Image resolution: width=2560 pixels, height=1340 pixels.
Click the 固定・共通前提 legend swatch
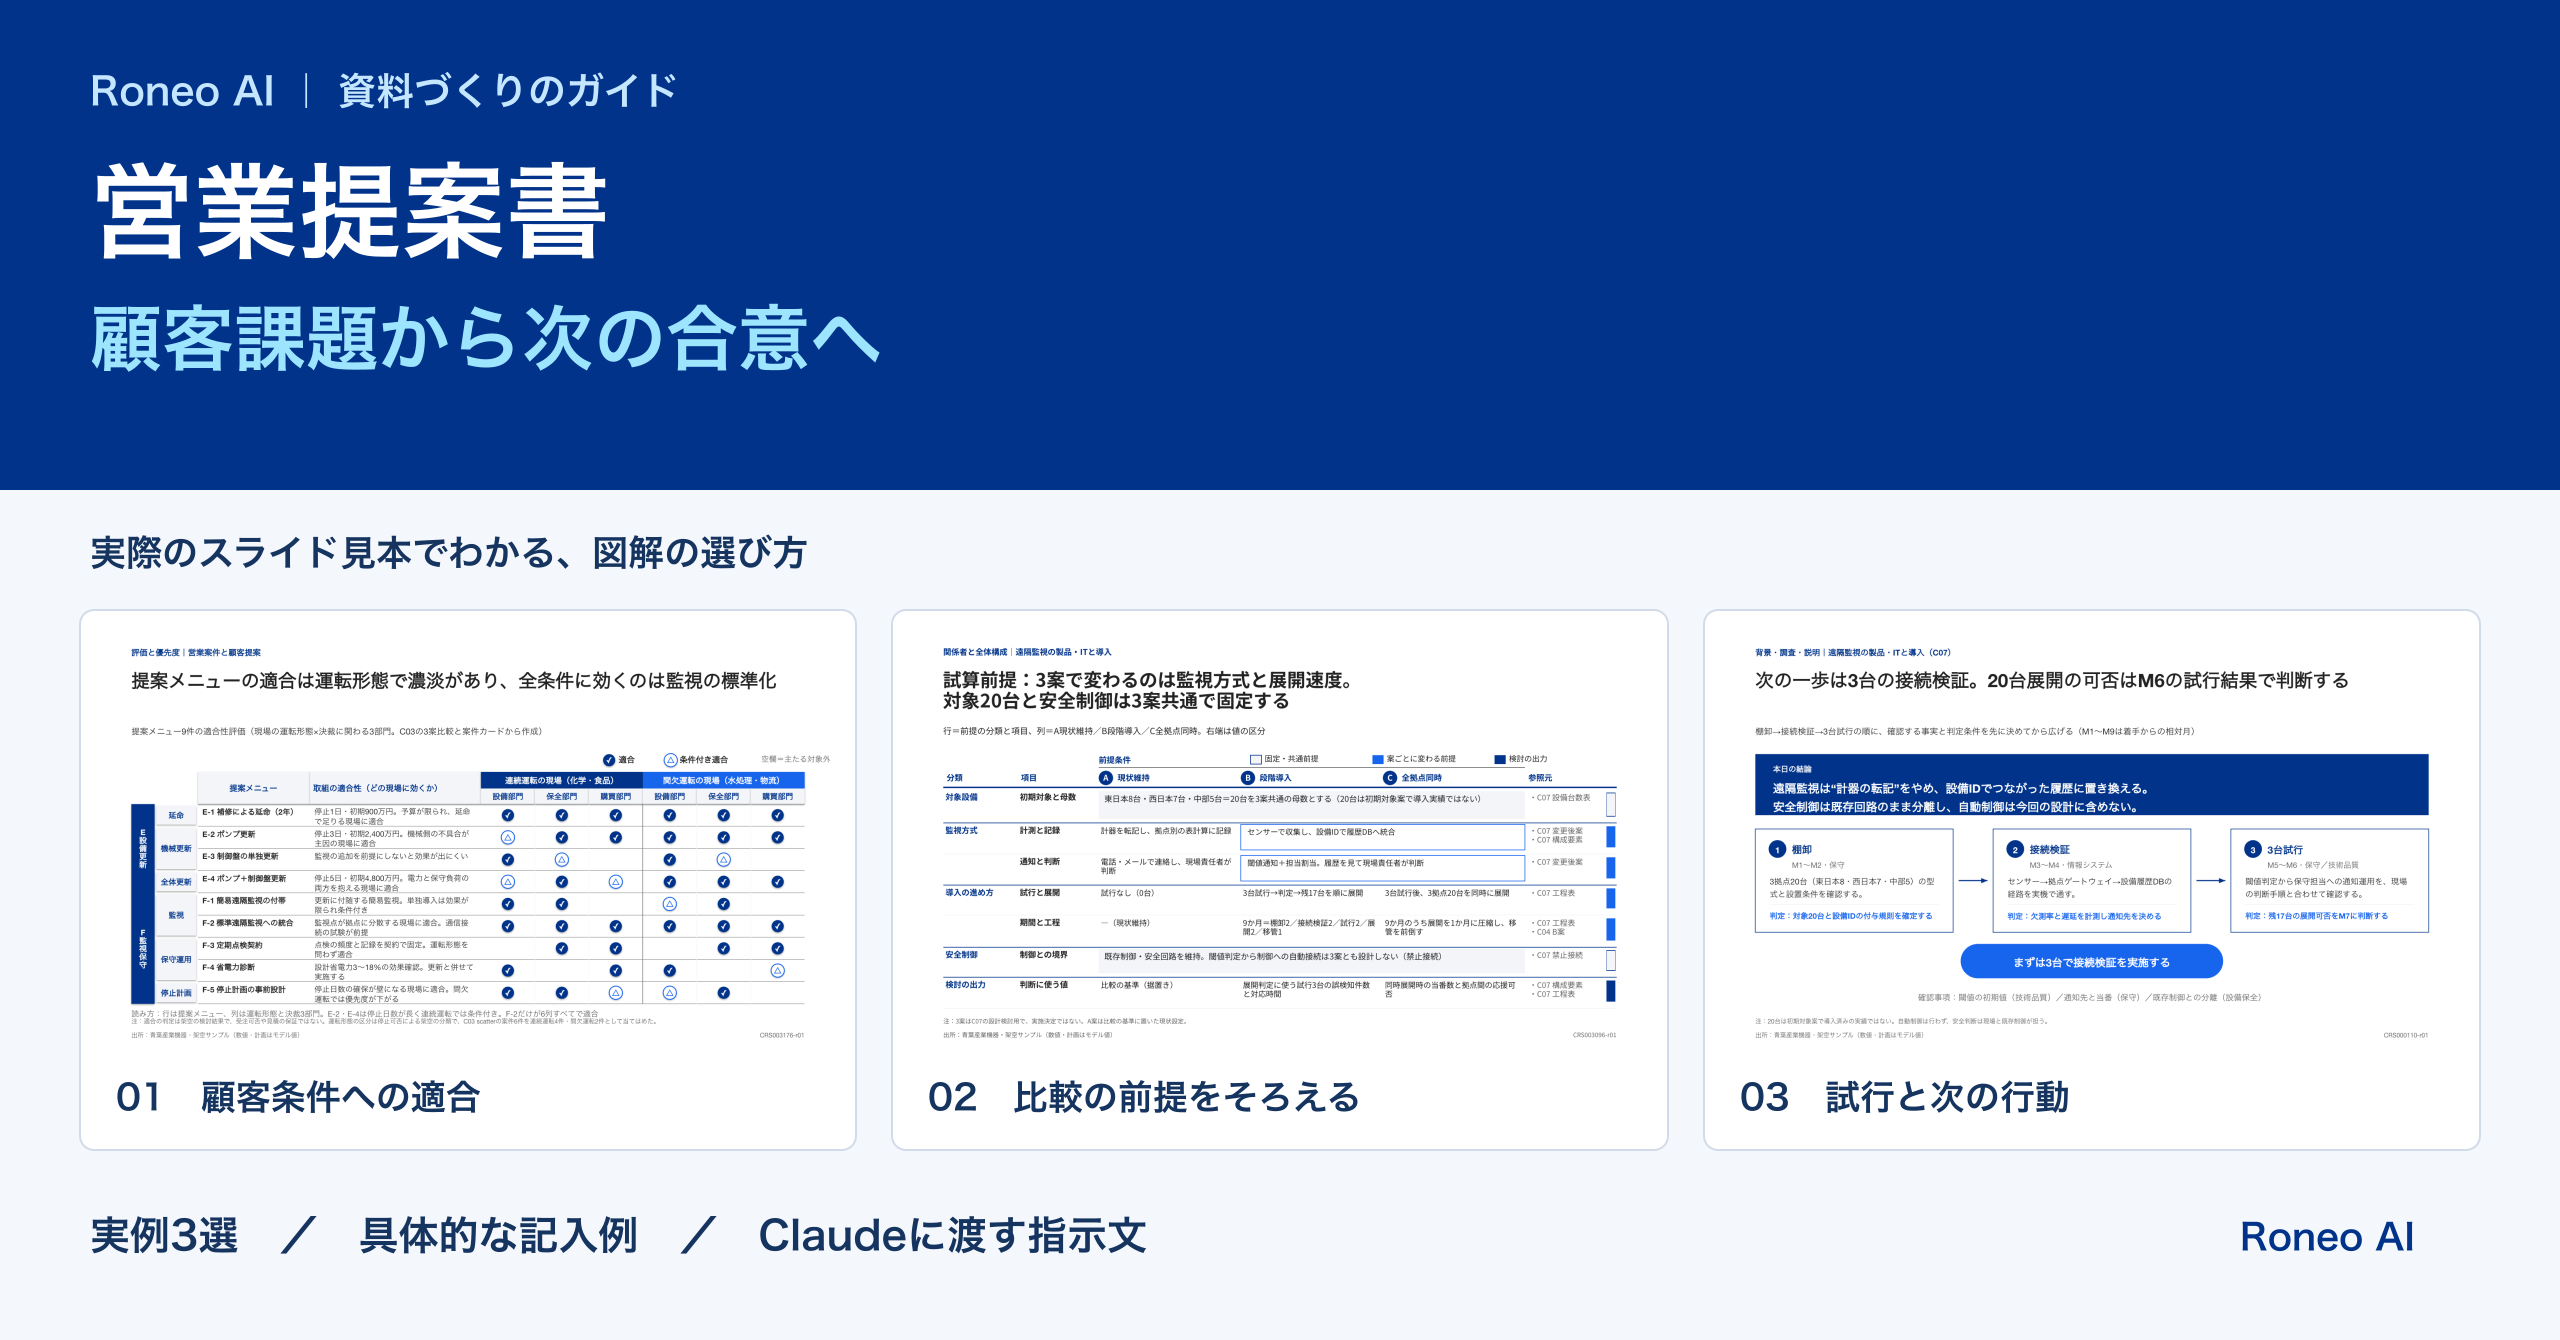[x=1256, y=760]
